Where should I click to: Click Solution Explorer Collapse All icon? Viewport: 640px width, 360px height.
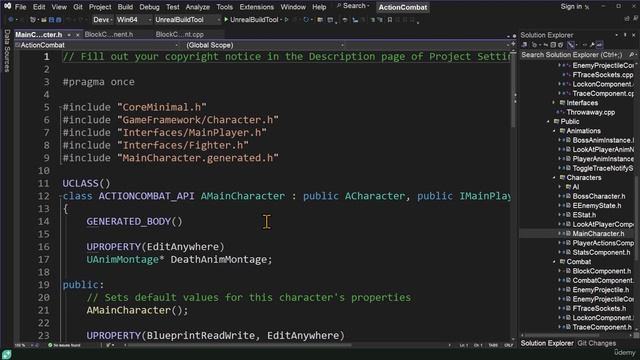coord(553,45)
